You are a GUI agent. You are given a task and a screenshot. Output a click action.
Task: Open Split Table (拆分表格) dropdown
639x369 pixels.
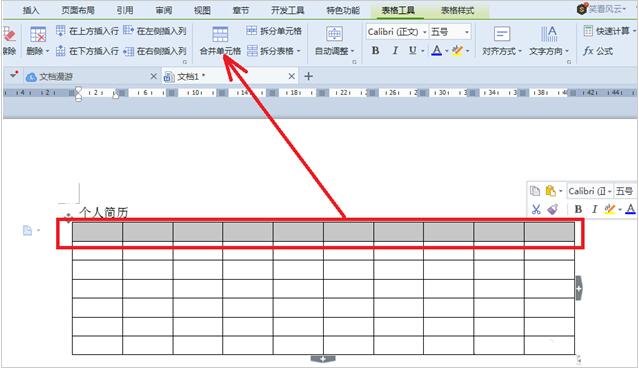tap(298, 51)
